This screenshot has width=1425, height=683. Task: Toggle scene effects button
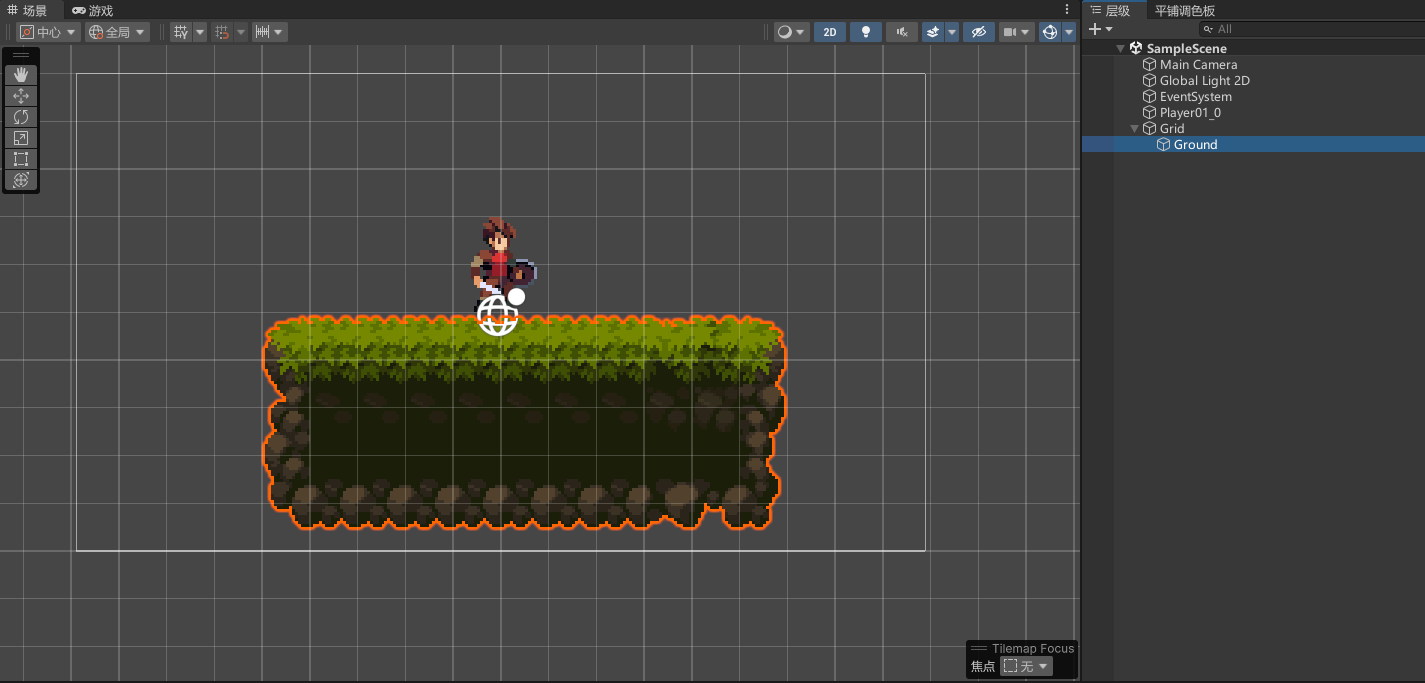click(932, 32)
